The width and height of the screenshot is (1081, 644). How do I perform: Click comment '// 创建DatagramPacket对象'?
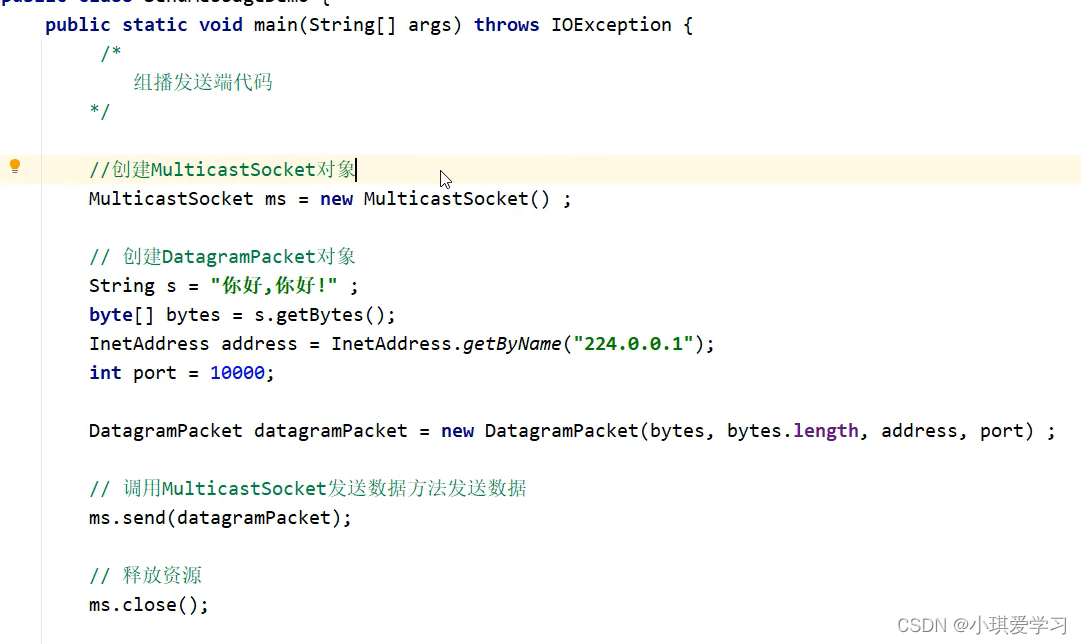[x=222, y=256]
